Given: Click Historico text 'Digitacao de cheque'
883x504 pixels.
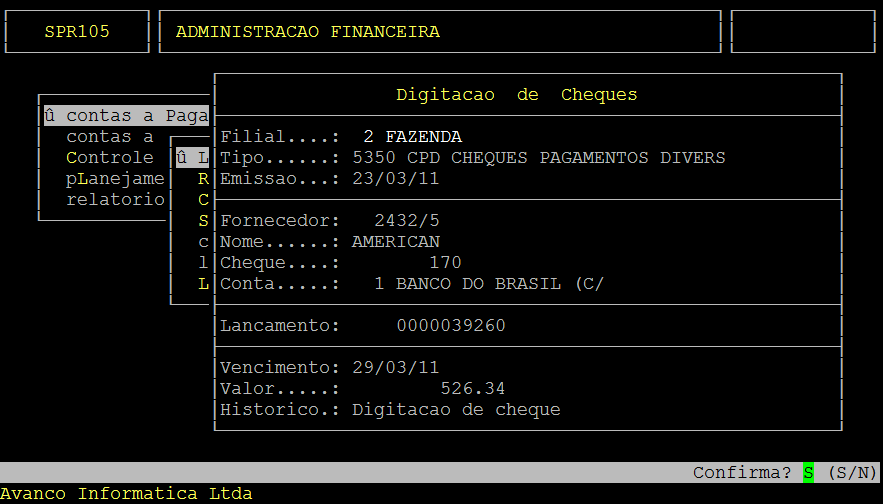Looking at the screenshot, I should click(x=456, y=410).
